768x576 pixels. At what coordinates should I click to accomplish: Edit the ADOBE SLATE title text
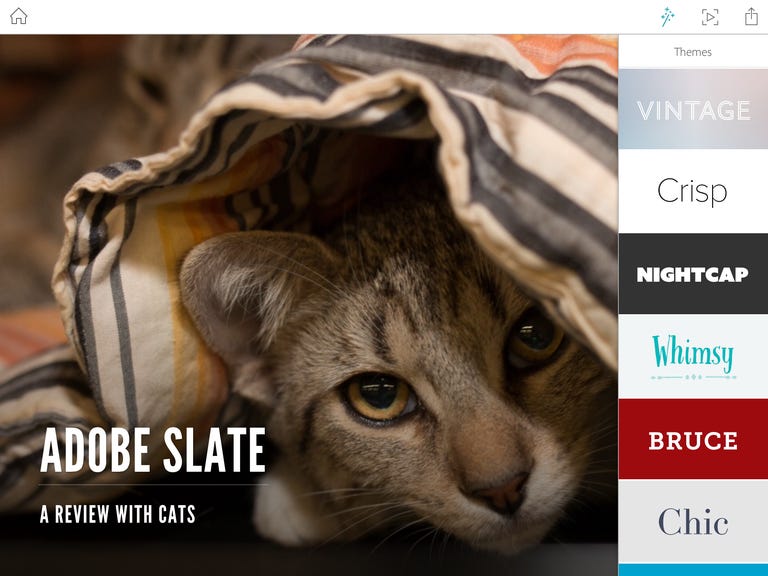(153, 450)
